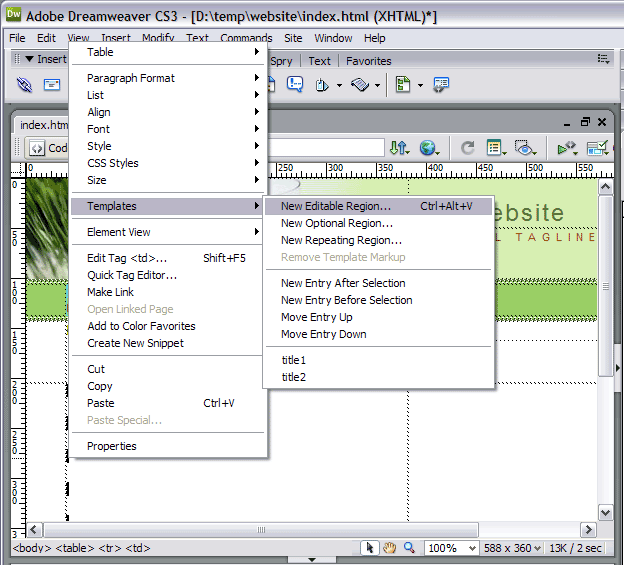The image size is (624, 565).
Task: Click the Script insert icon
Action: 360,85
